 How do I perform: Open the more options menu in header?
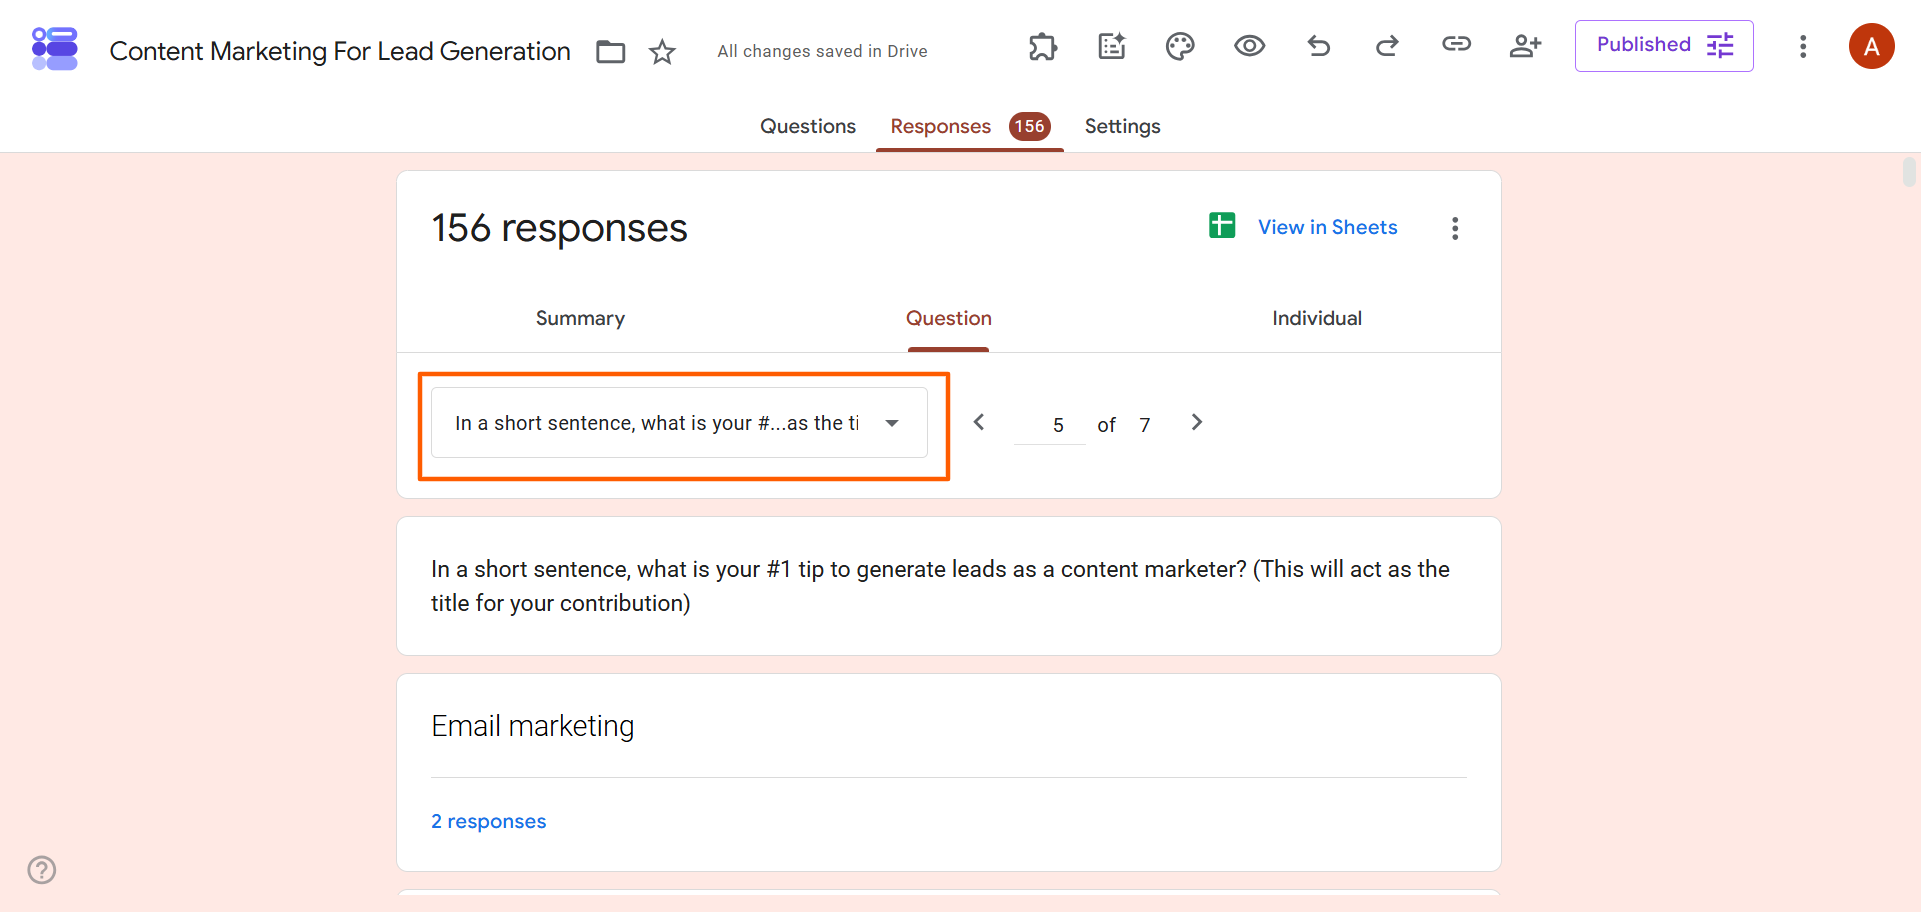[x=1803, y=46]
